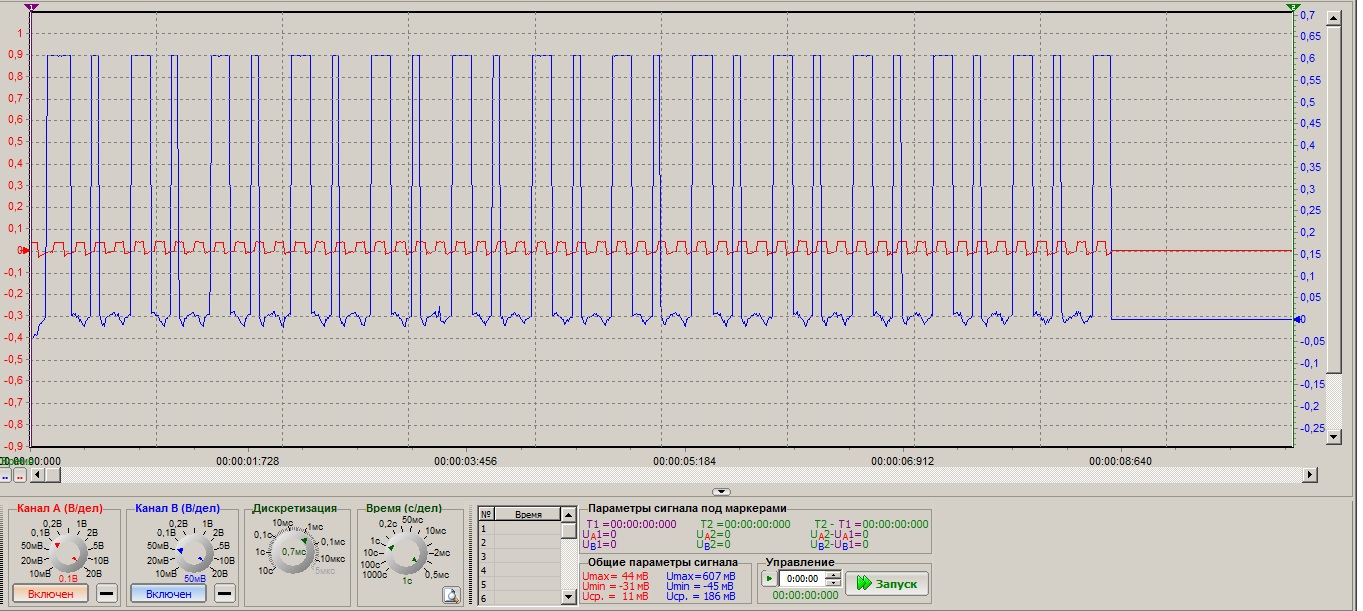The height and width of the screenshot is (611, 1363).
Task: Click the 'Umax=607 мВ' channel B reading
Action: click(700, 577)
